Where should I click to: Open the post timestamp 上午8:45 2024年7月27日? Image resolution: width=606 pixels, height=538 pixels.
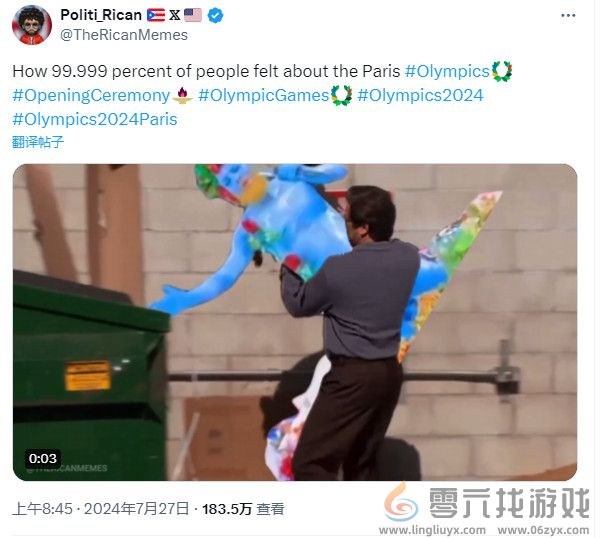(100, 509)
